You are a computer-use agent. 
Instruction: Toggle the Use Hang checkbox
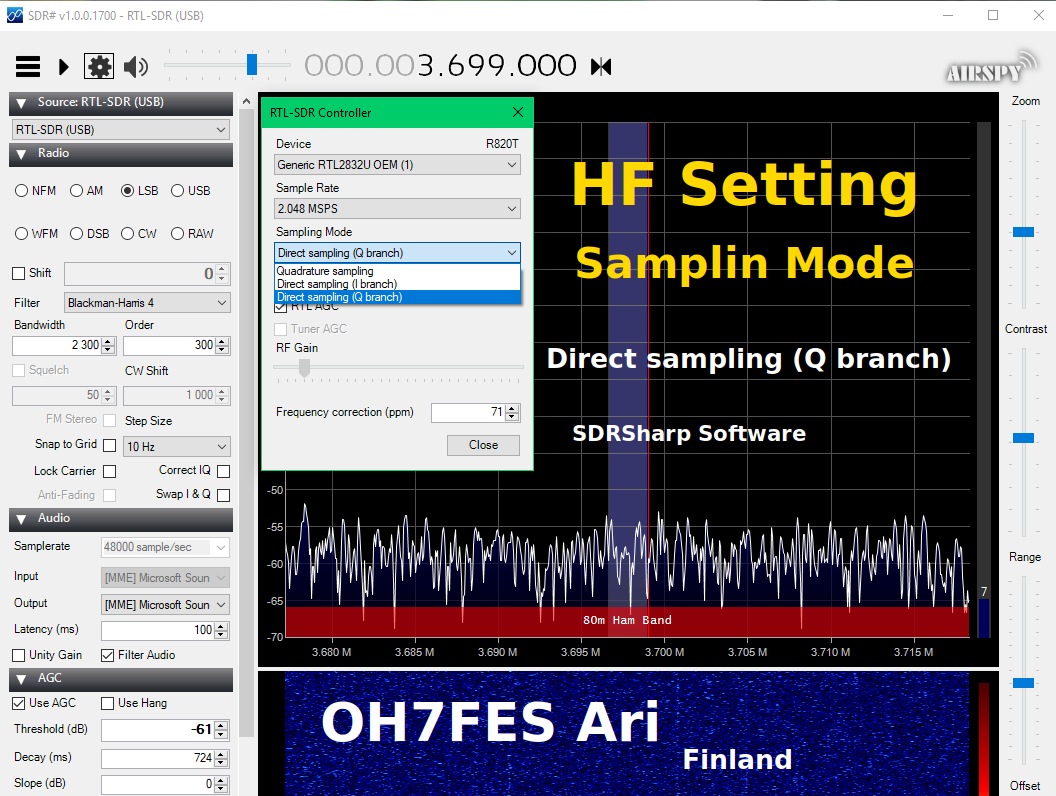click(x=108, y=704)
